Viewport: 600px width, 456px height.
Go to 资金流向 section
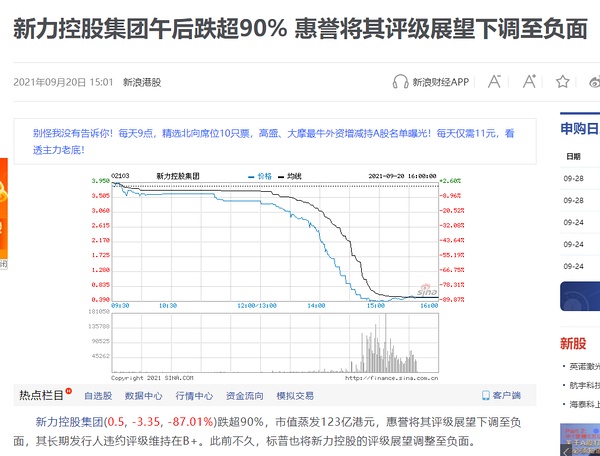tap(244, 396)
